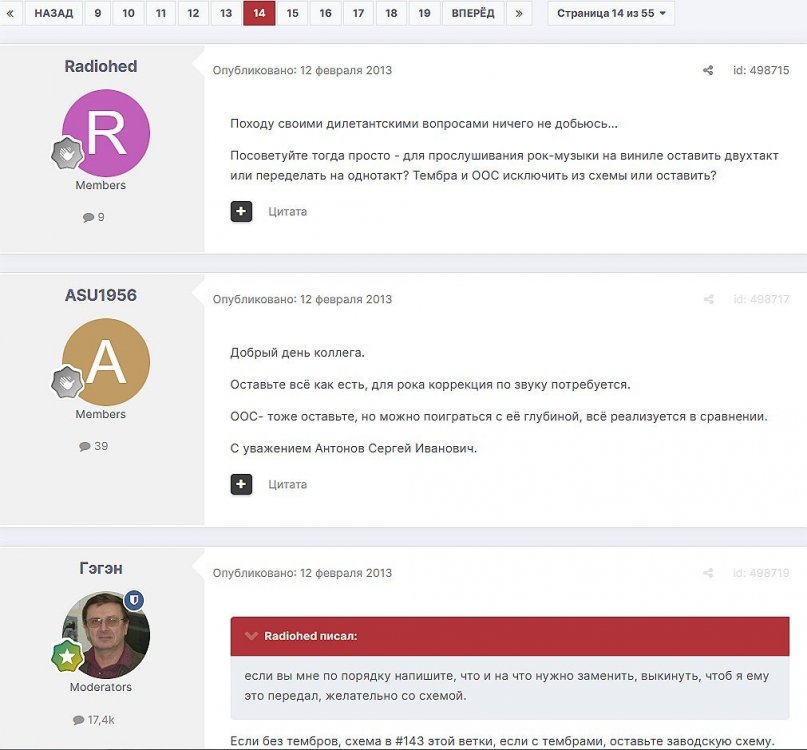Open Radiohed's username profile link
Screen dimensions: 807x750
click(101, 67)
